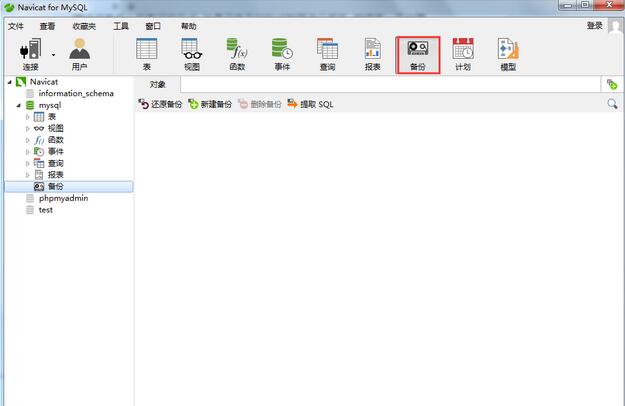Viewport: 625px width, 406px height.
Task: Open the 用户 user manager
Action: (x=79, y=55)
